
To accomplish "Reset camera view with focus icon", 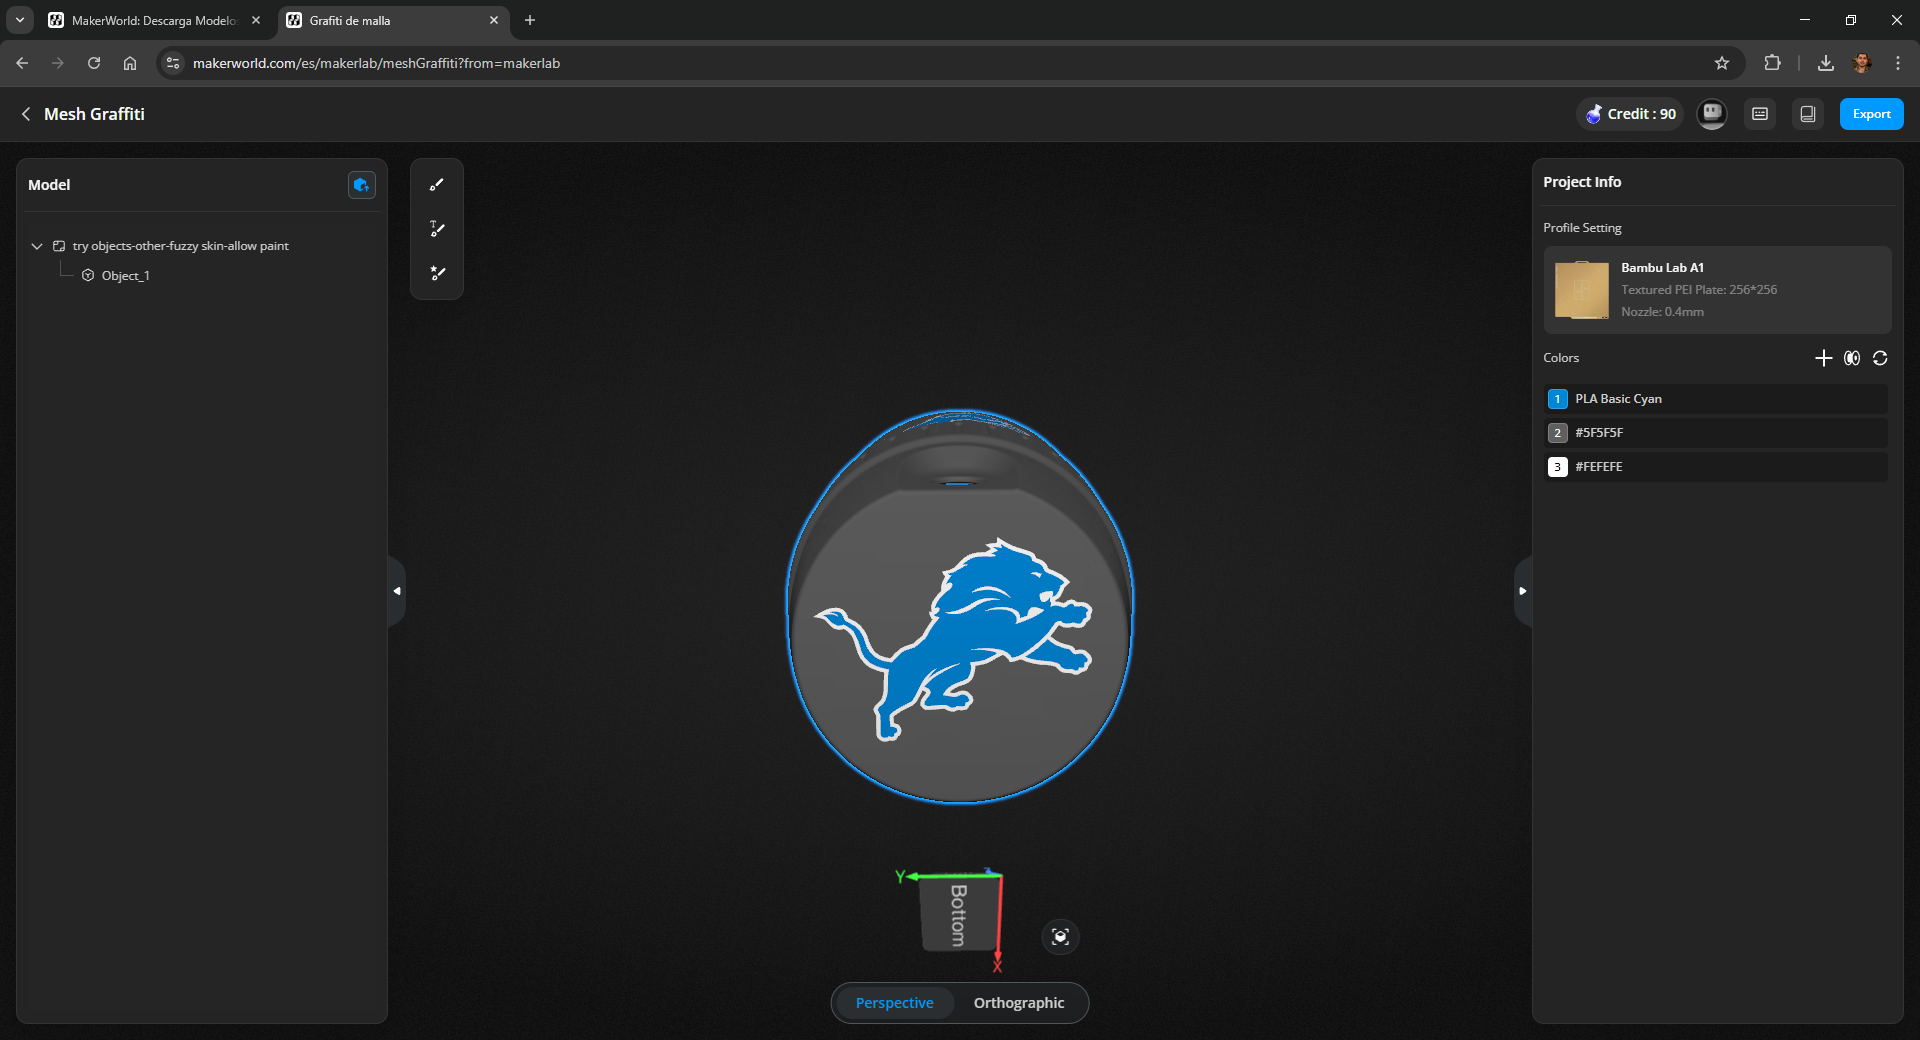I will point(1060,937).
